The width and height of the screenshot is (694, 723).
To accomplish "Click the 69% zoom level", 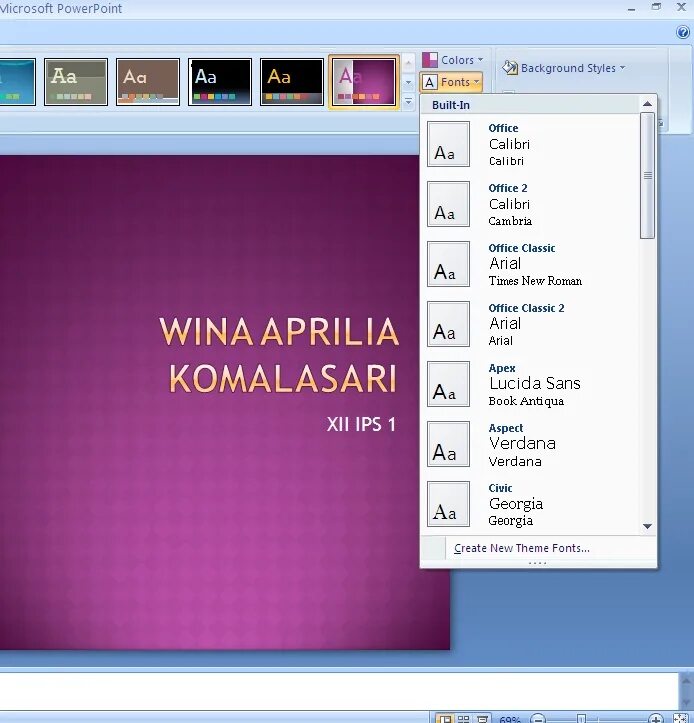I will (510, 719).
